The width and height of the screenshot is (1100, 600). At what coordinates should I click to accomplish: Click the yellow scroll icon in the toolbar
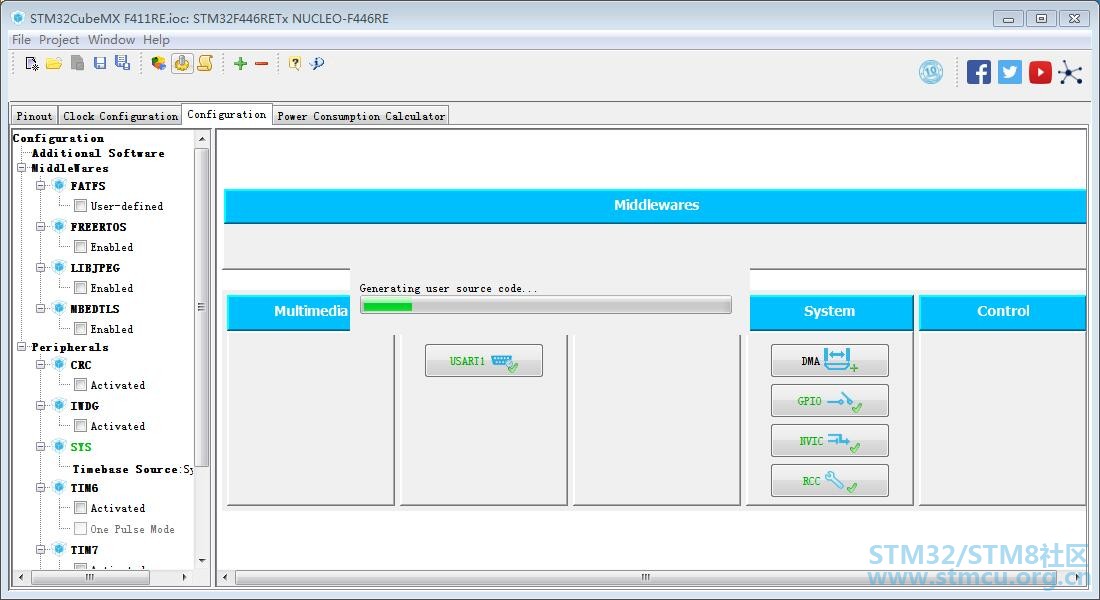point(205,63)
